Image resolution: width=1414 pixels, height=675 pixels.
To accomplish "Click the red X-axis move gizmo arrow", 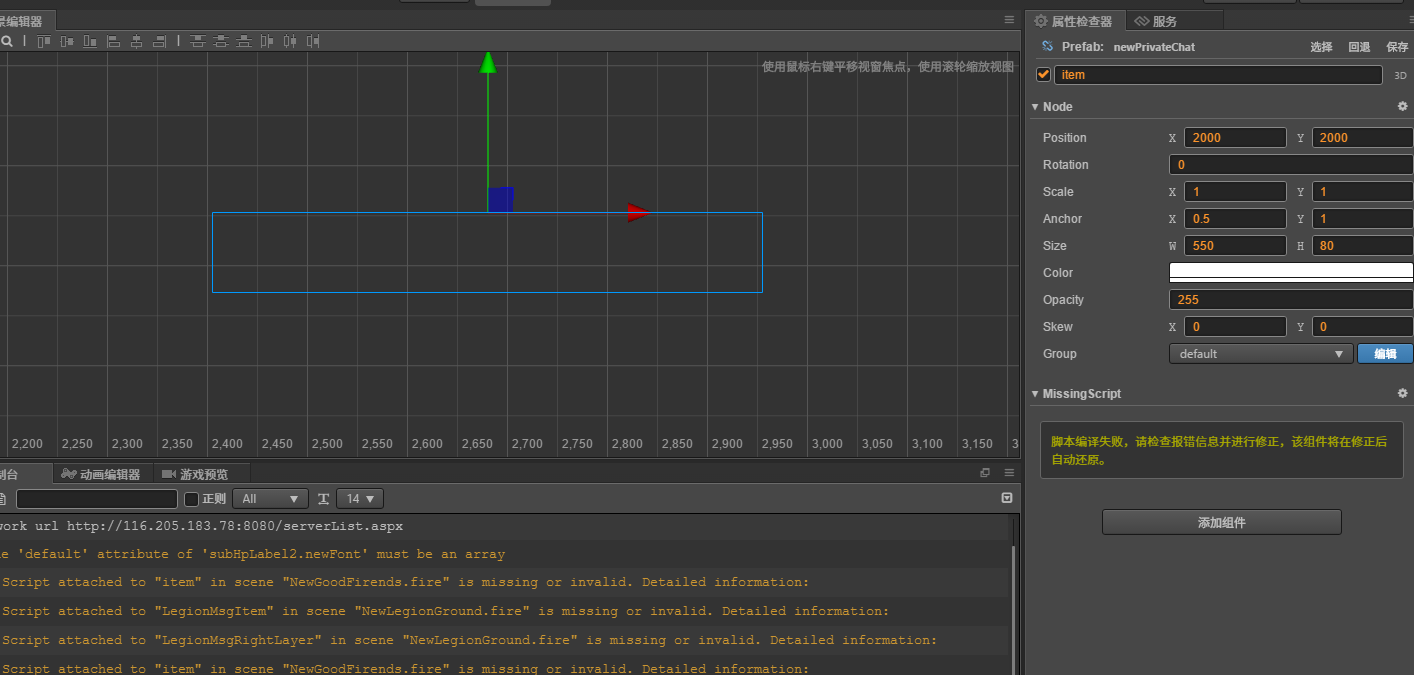I will tap(637, 212).
